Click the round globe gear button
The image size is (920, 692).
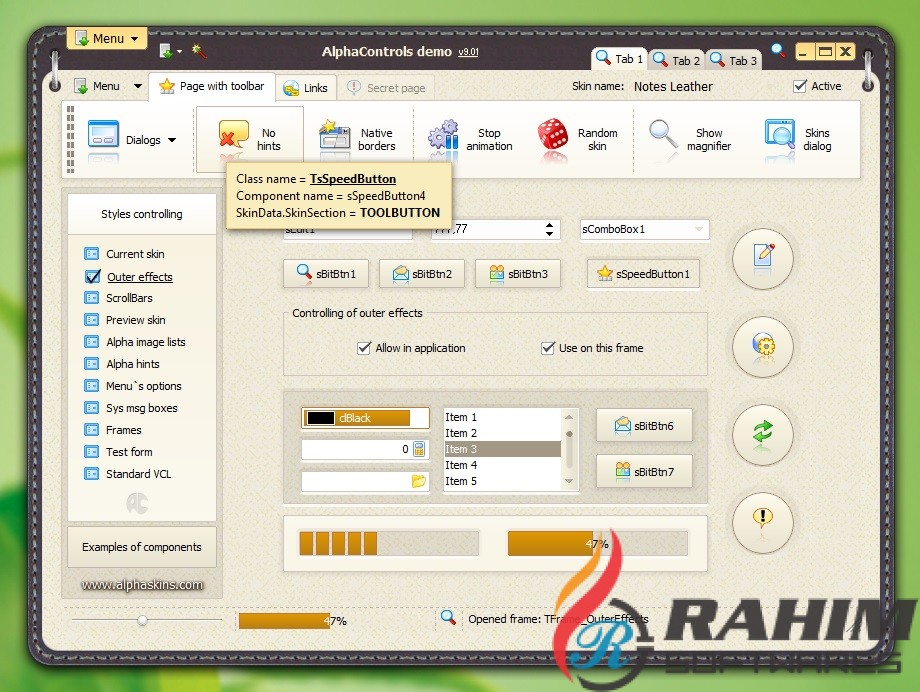[x=763, y=346]
